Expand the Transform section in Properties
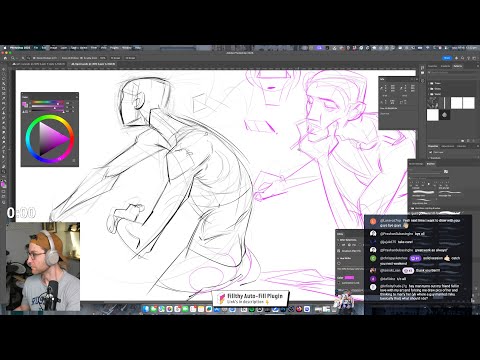 pos(429,158)
